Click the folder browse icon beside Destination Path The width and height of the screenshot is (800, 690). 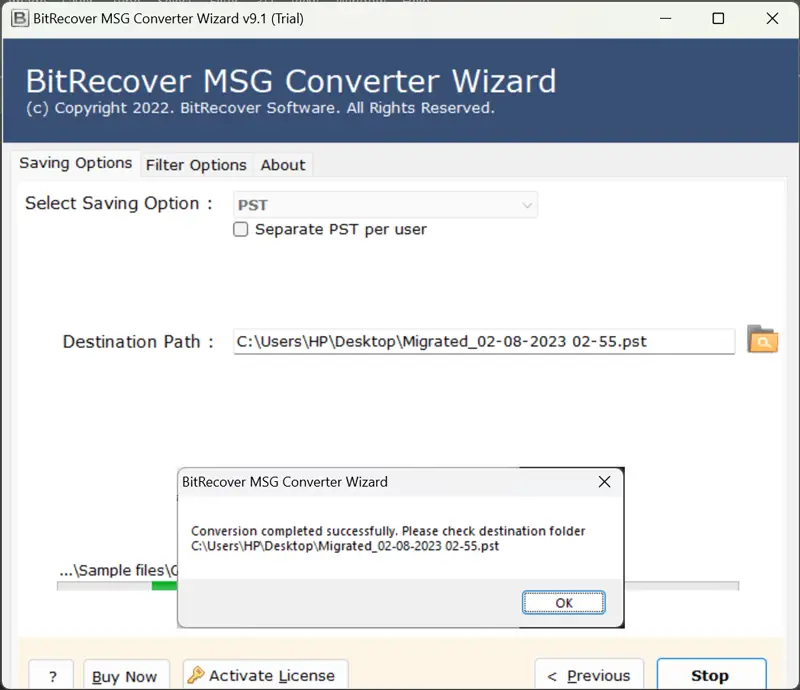(762, 339)
